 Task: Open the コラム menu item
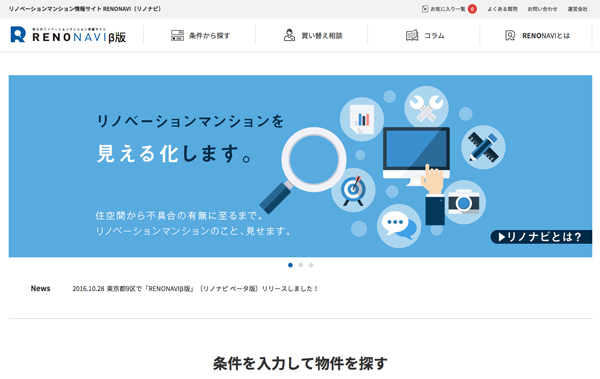point(425,36)
